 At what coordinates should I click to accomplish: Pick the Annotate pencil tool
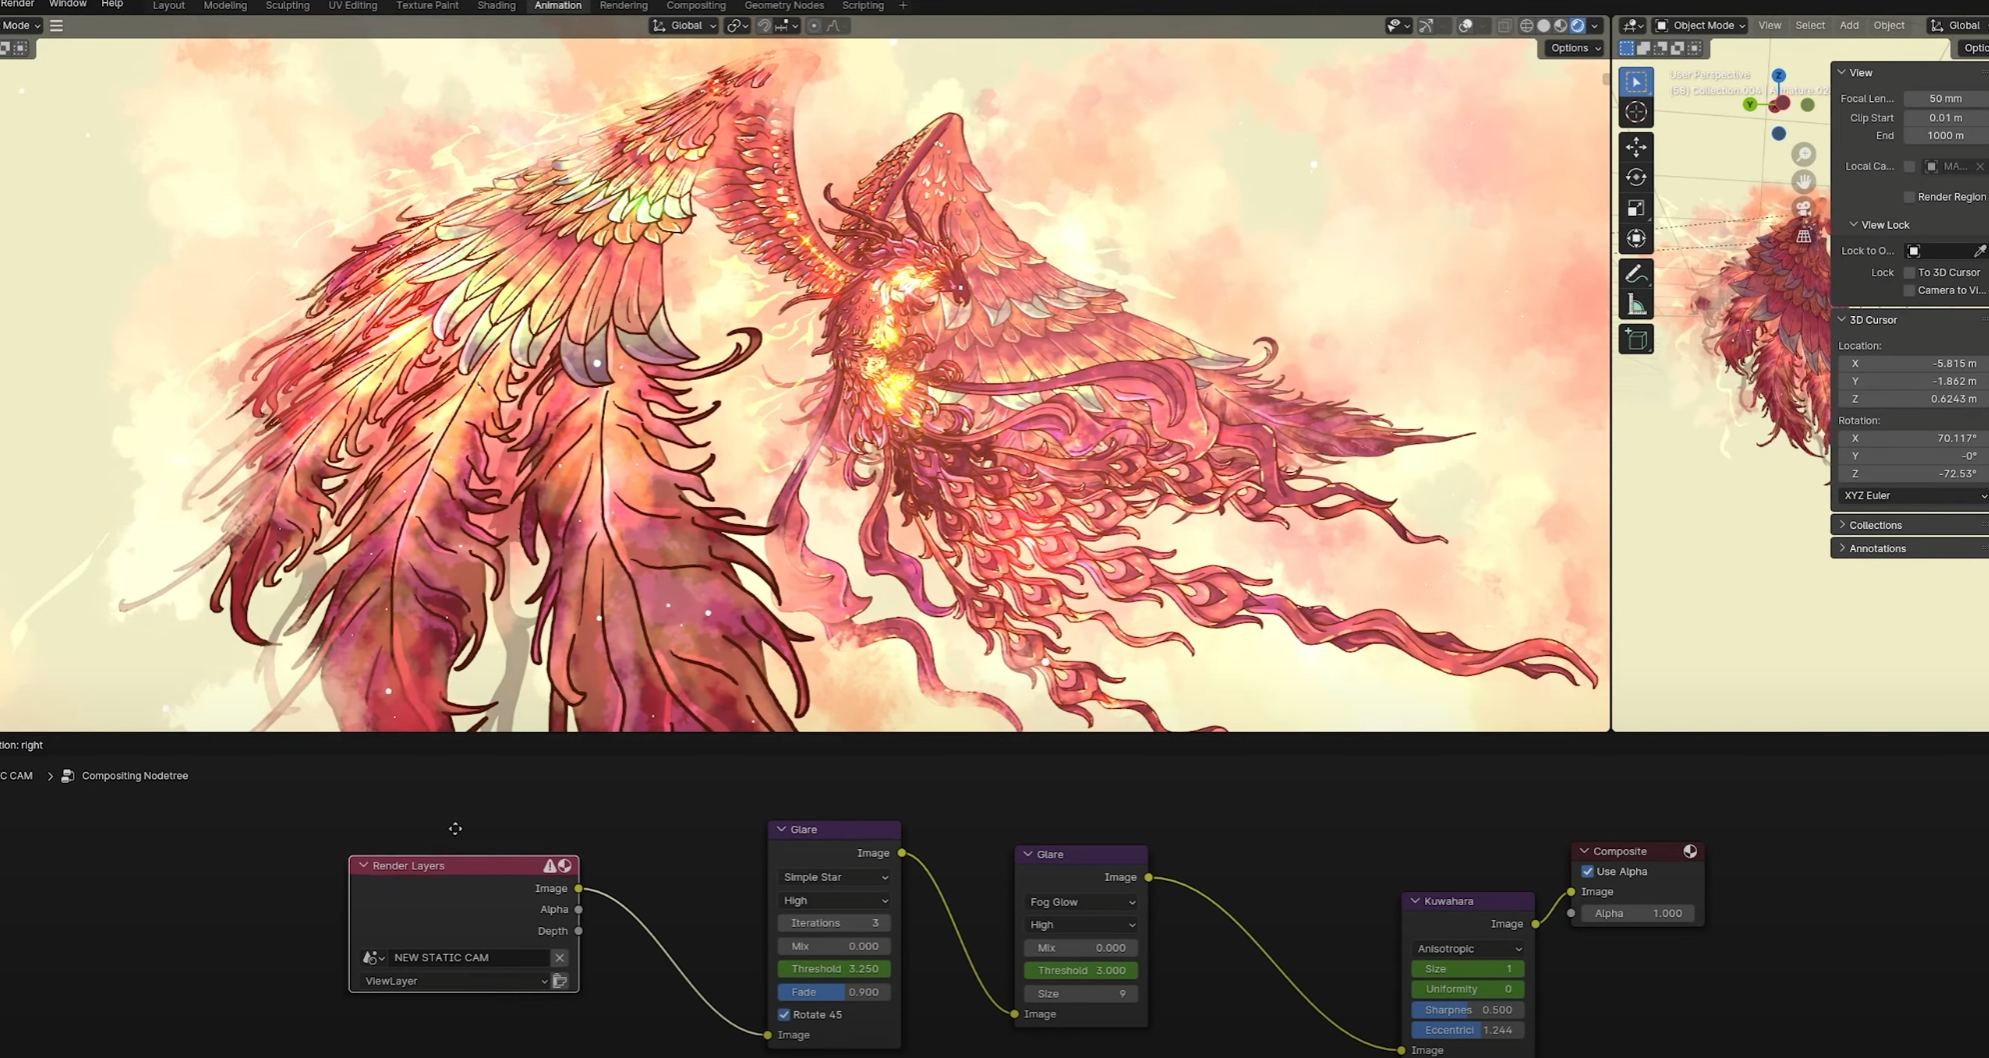1636,274
